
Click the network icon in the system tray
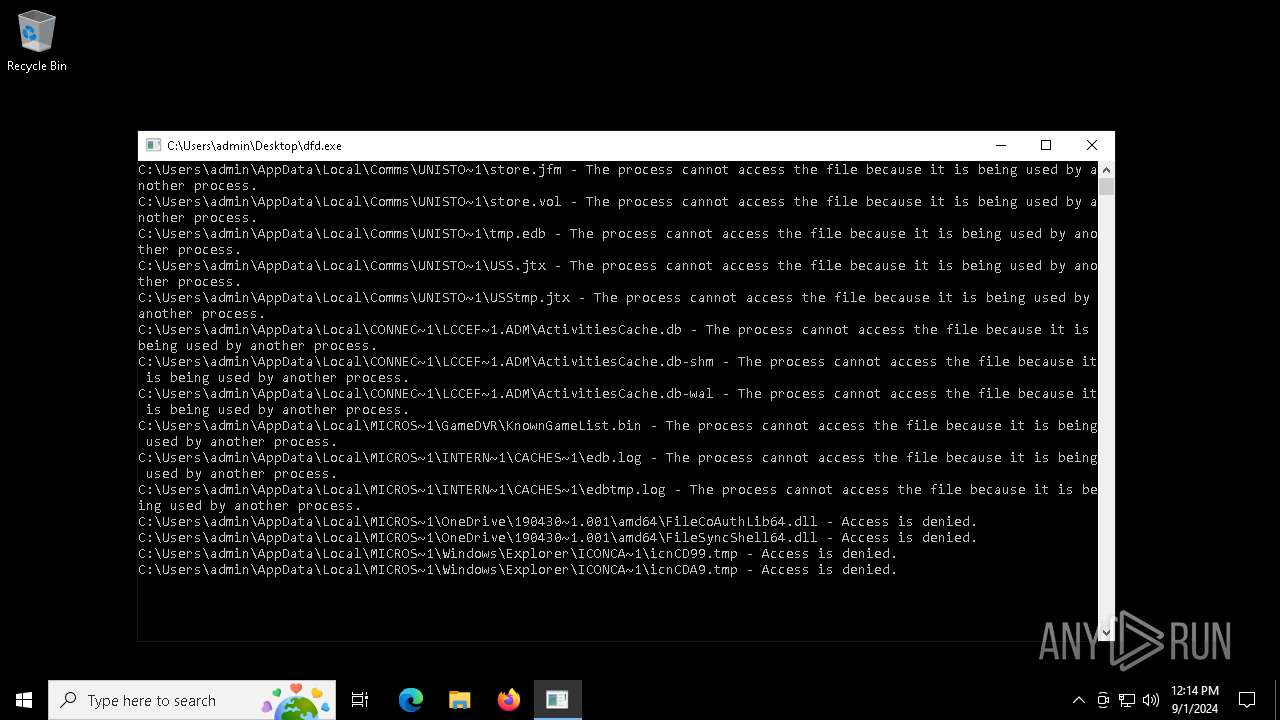pos(1127,700)
